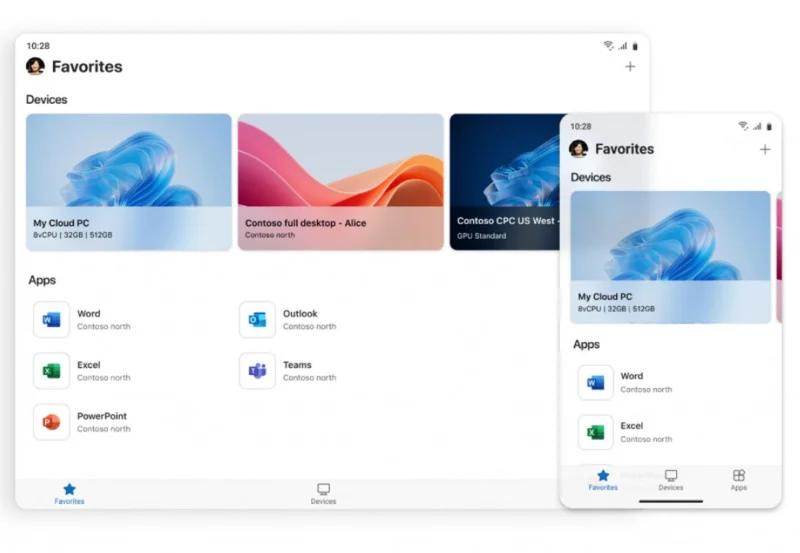Open PowerPoint from the tablet Apps list

point(51,422)
